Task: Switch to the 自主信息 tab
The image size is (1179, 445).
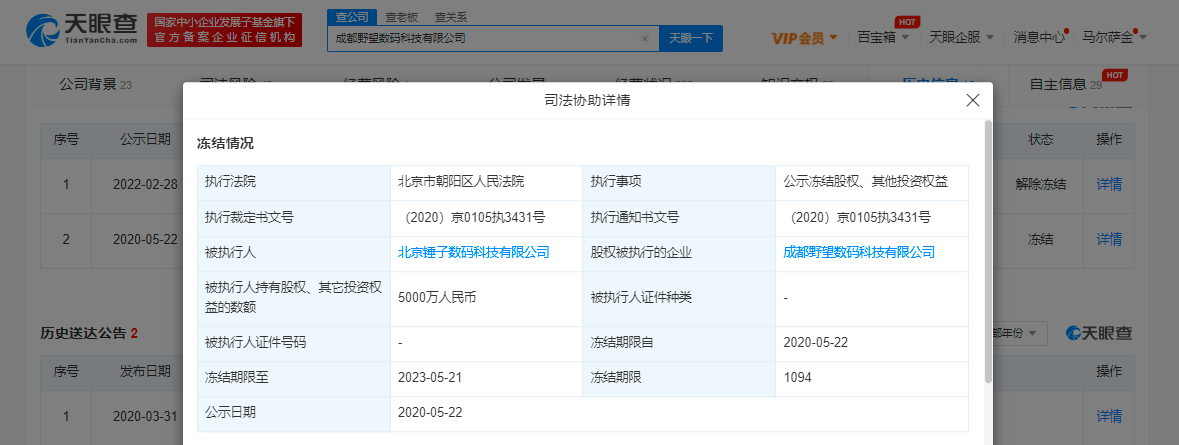Action: point(1065,85)
